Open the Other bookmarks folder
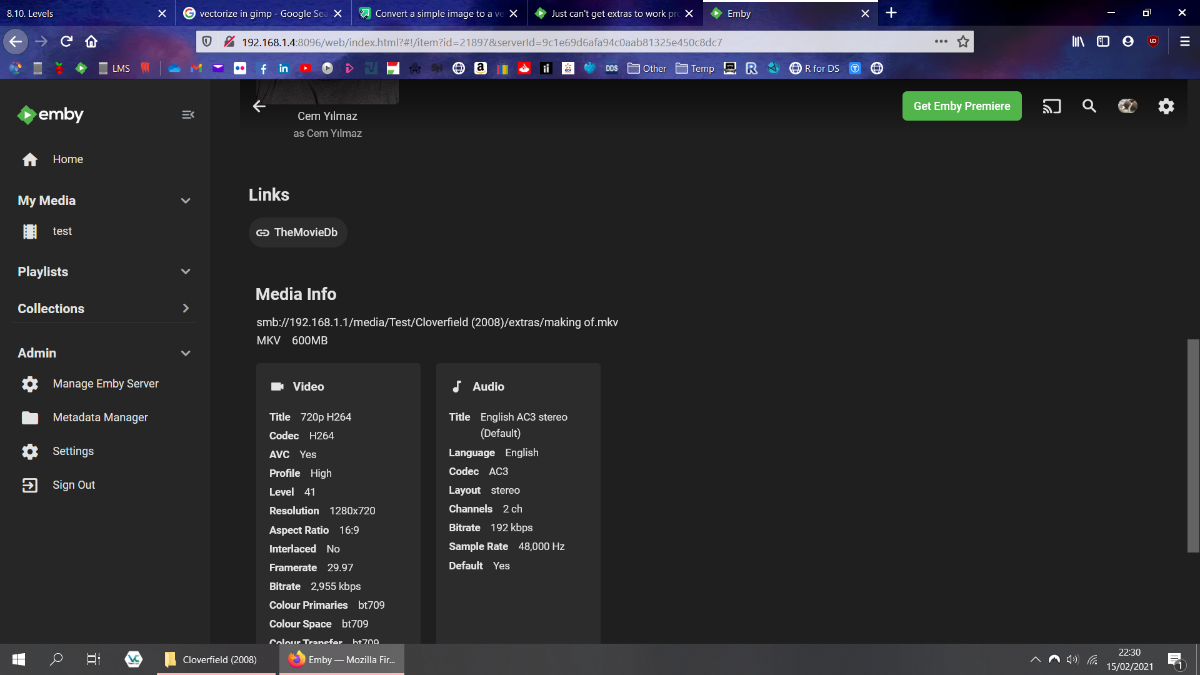The image size is (1200, 675). click(647, 68)
